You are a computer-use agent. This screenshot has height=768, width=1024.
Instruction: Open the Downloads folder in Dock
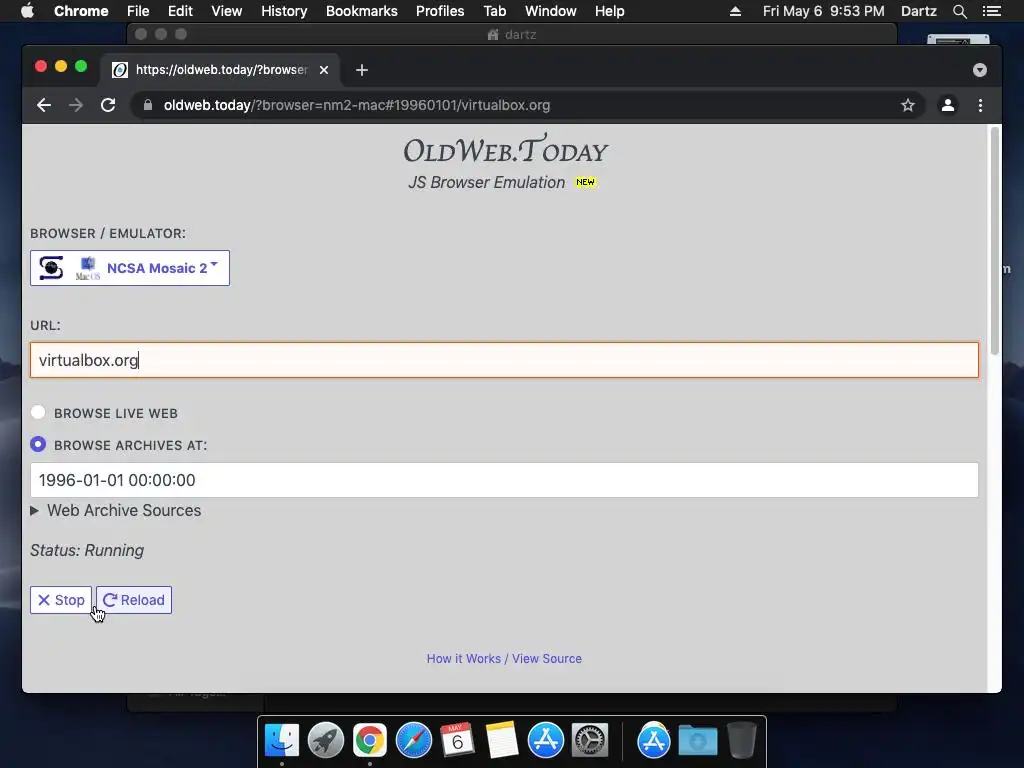(697, 741)
